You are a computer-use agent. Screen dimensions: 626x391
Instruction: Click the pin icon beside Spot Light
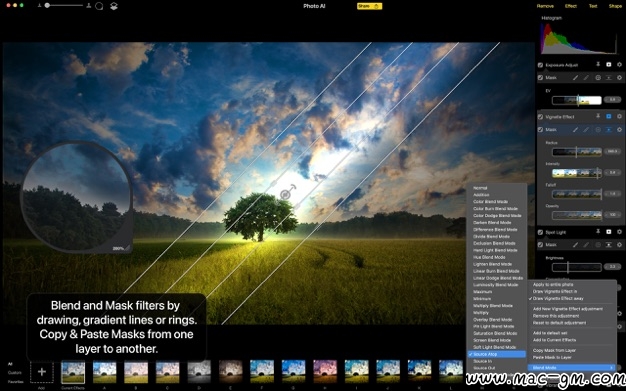pos(598,232)
